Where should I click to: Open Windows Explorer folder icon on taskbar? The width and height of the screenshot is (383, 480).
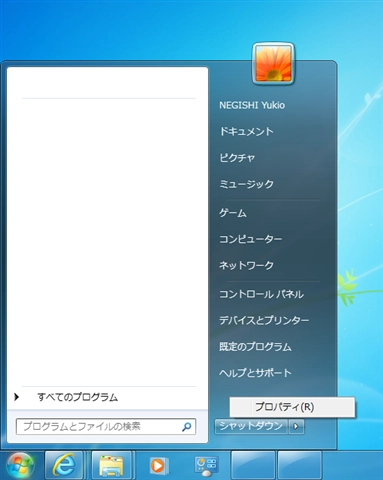(112, 465)
